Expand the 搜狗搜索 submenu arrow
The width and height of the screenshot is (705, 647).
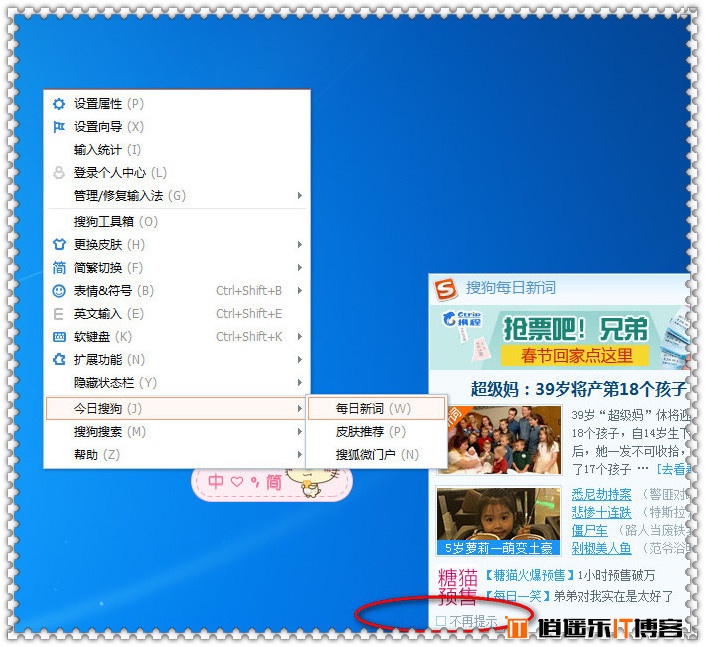click(x=299, y=432)
